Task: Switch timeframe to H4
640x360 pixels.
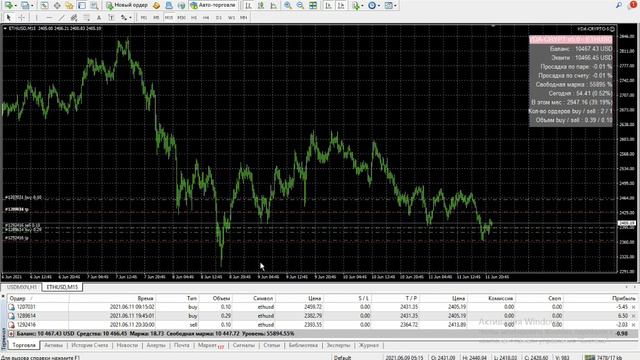Action: point(206,18)
